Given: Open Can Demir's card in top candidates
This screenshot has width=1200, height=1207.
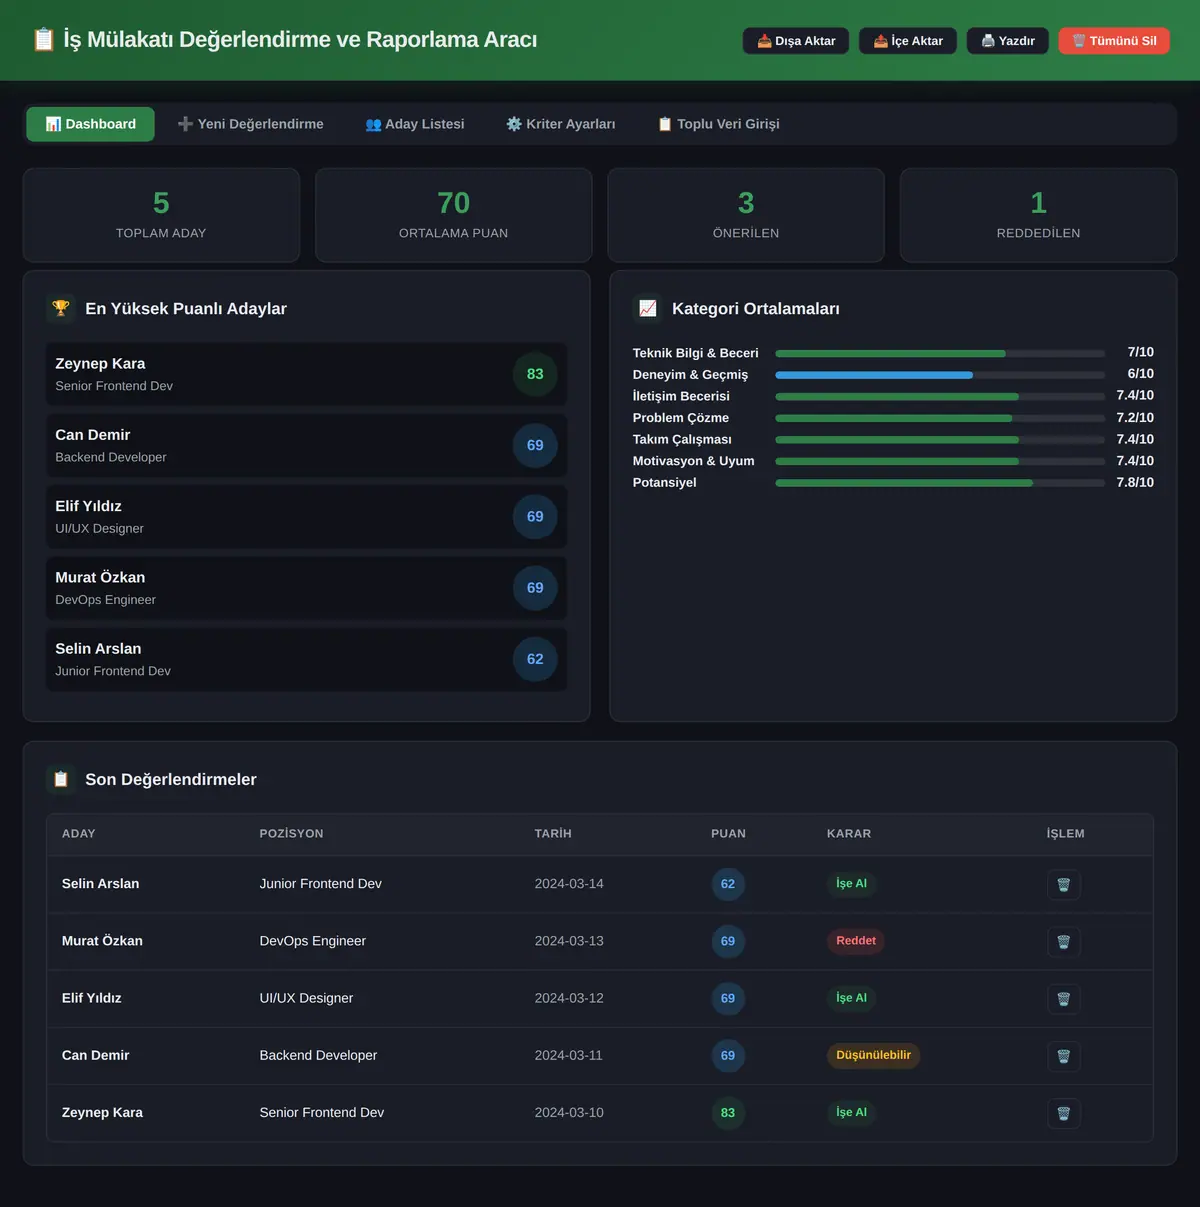Looking at the screenshot, I should pos(307,445).
